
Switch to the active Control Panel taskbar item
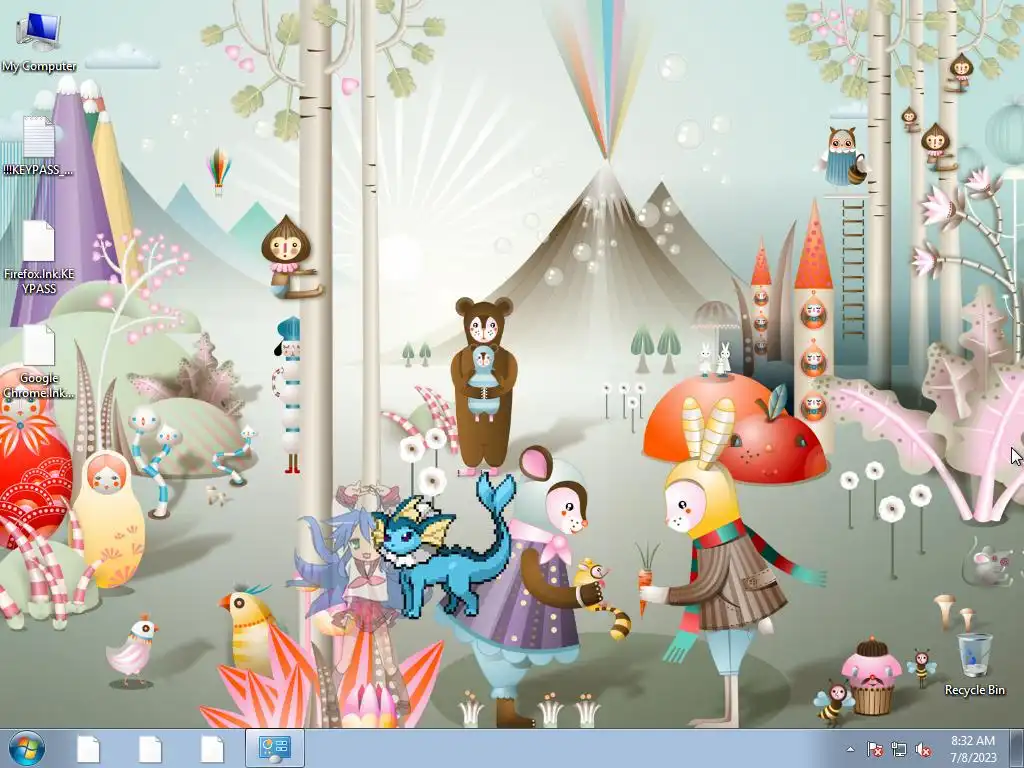click(x=274, y=748)
